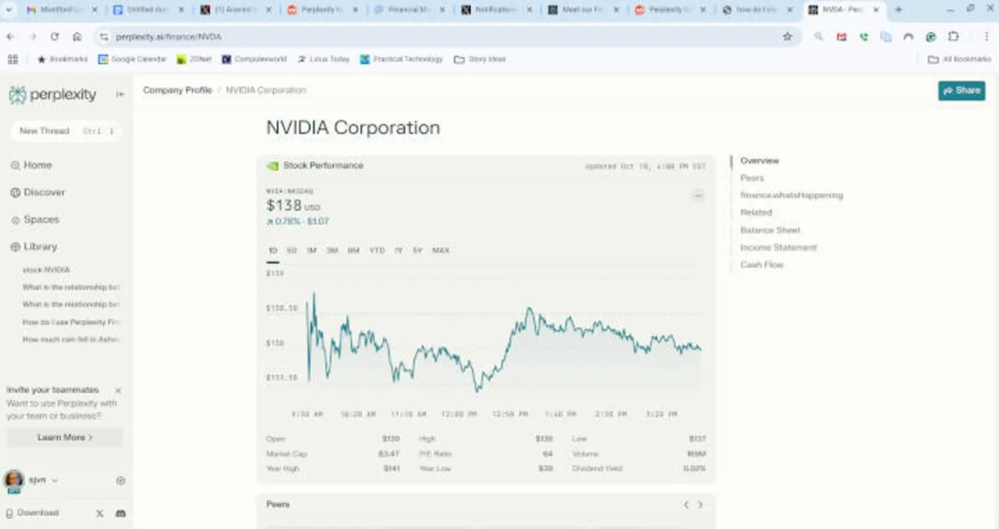Viewport: 999px width, 529px height.
Task: Click the Learn More button
Action: [65, 437]
